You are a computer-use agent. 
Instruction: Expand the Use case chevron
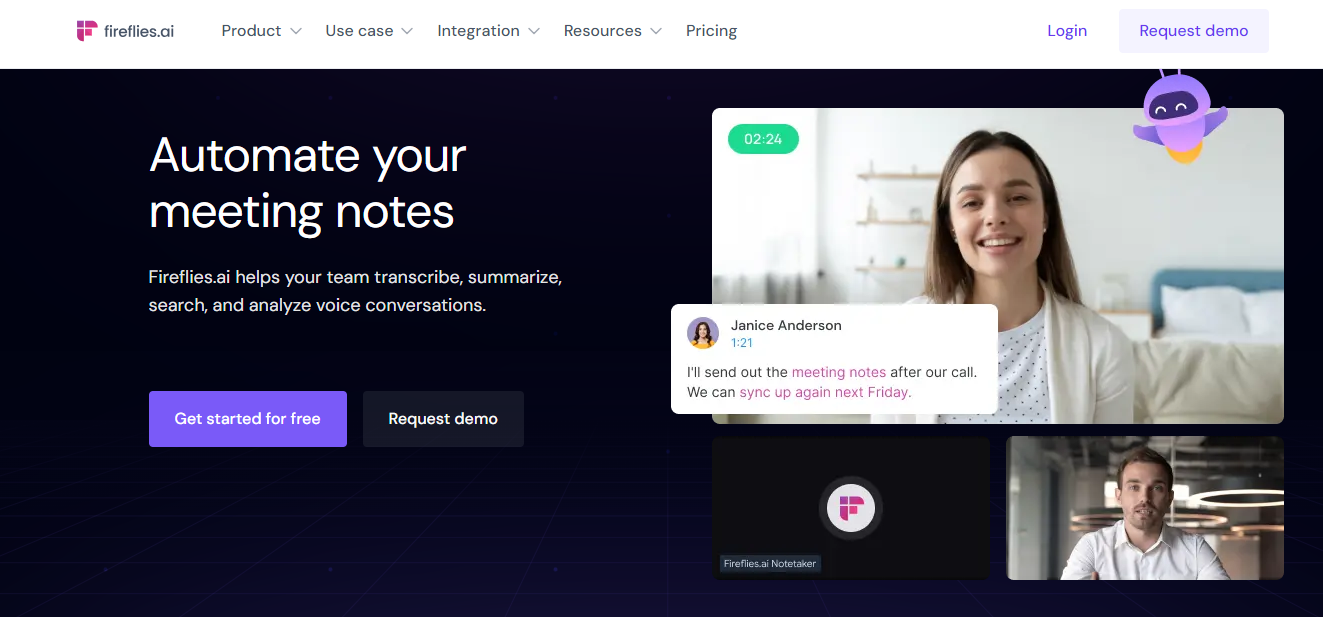coord(407,32)
